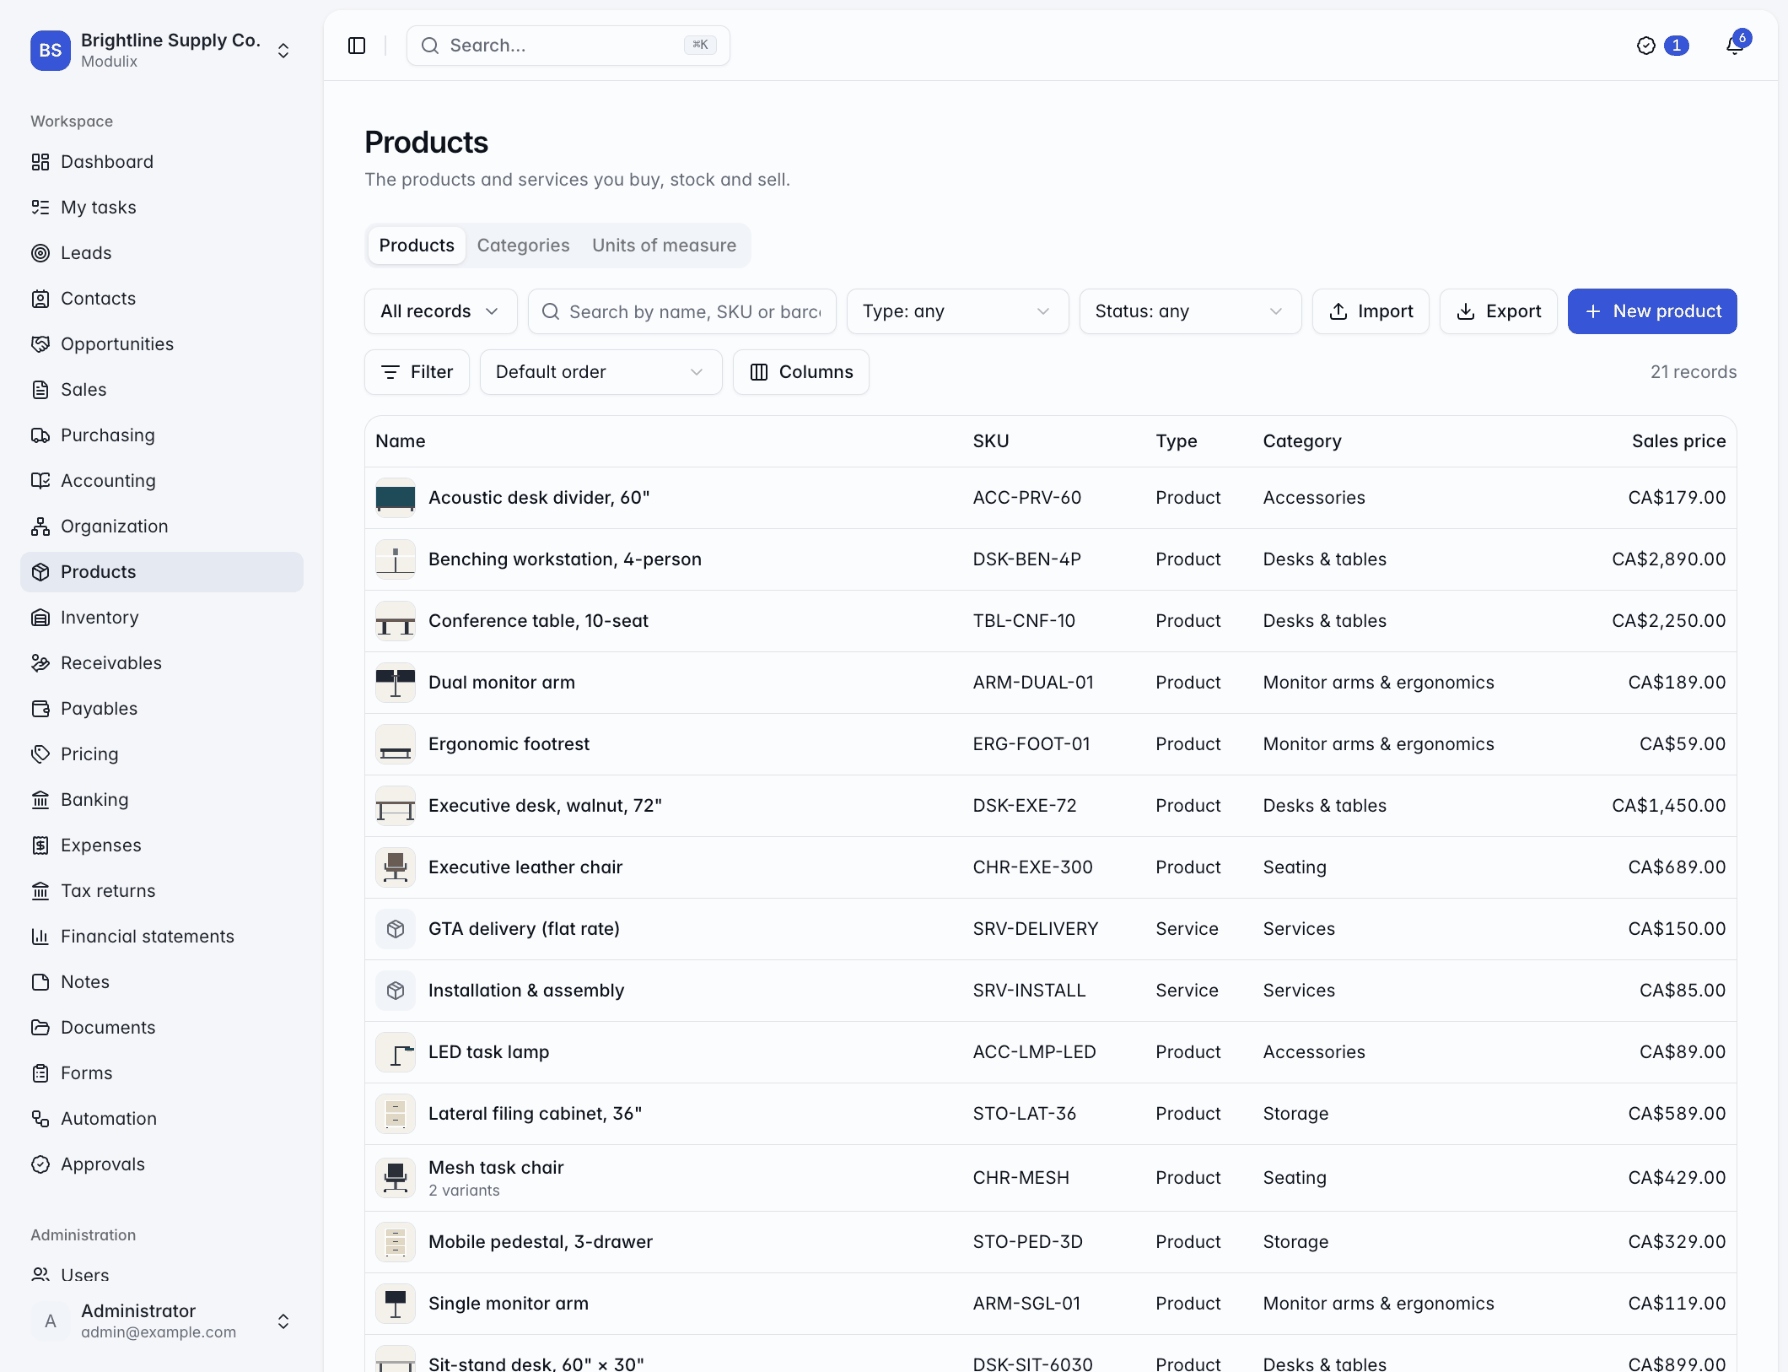Click the Sales price column header
Screen dimensions: 1788x1372
[1678, 441]
